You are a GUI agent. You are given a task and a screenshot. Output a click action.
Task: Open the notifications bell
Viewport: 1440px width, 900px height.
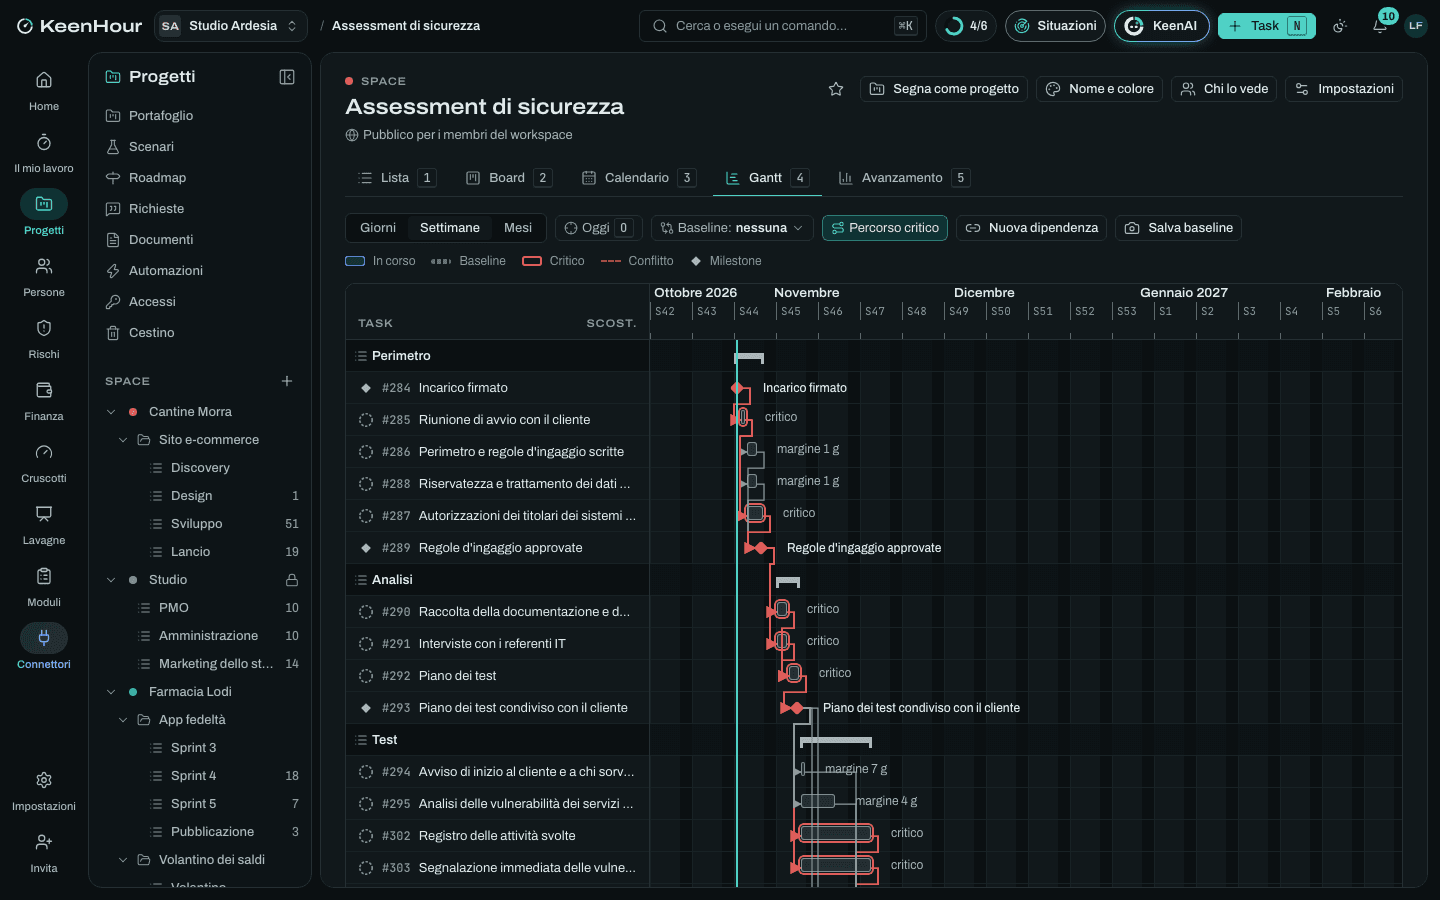pos(1380,26)
